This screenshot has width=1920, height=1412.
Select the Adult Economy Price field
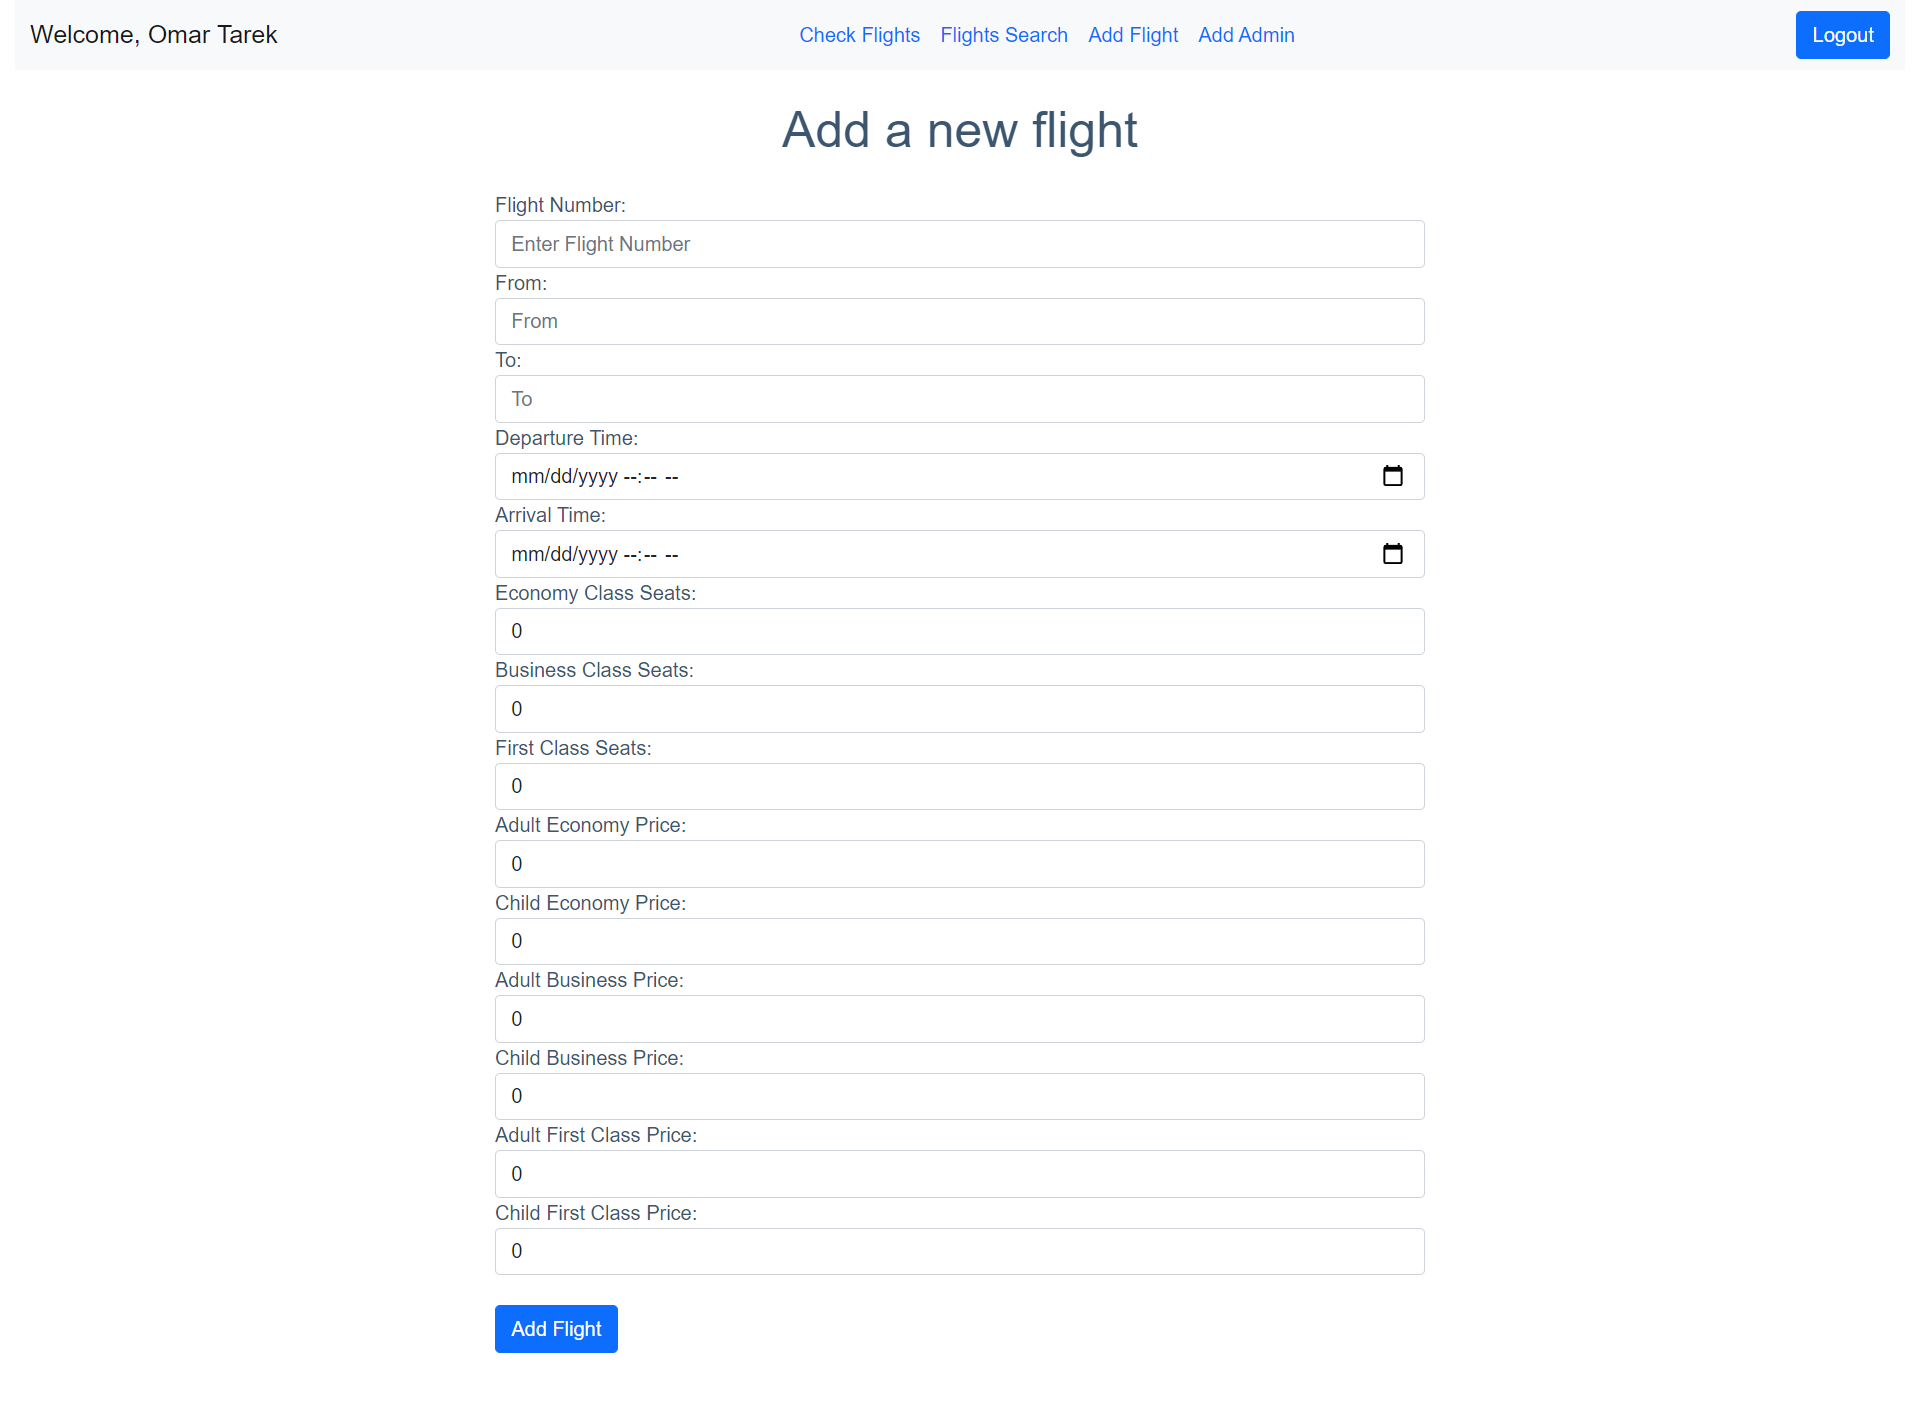click(x=960, y=863)
